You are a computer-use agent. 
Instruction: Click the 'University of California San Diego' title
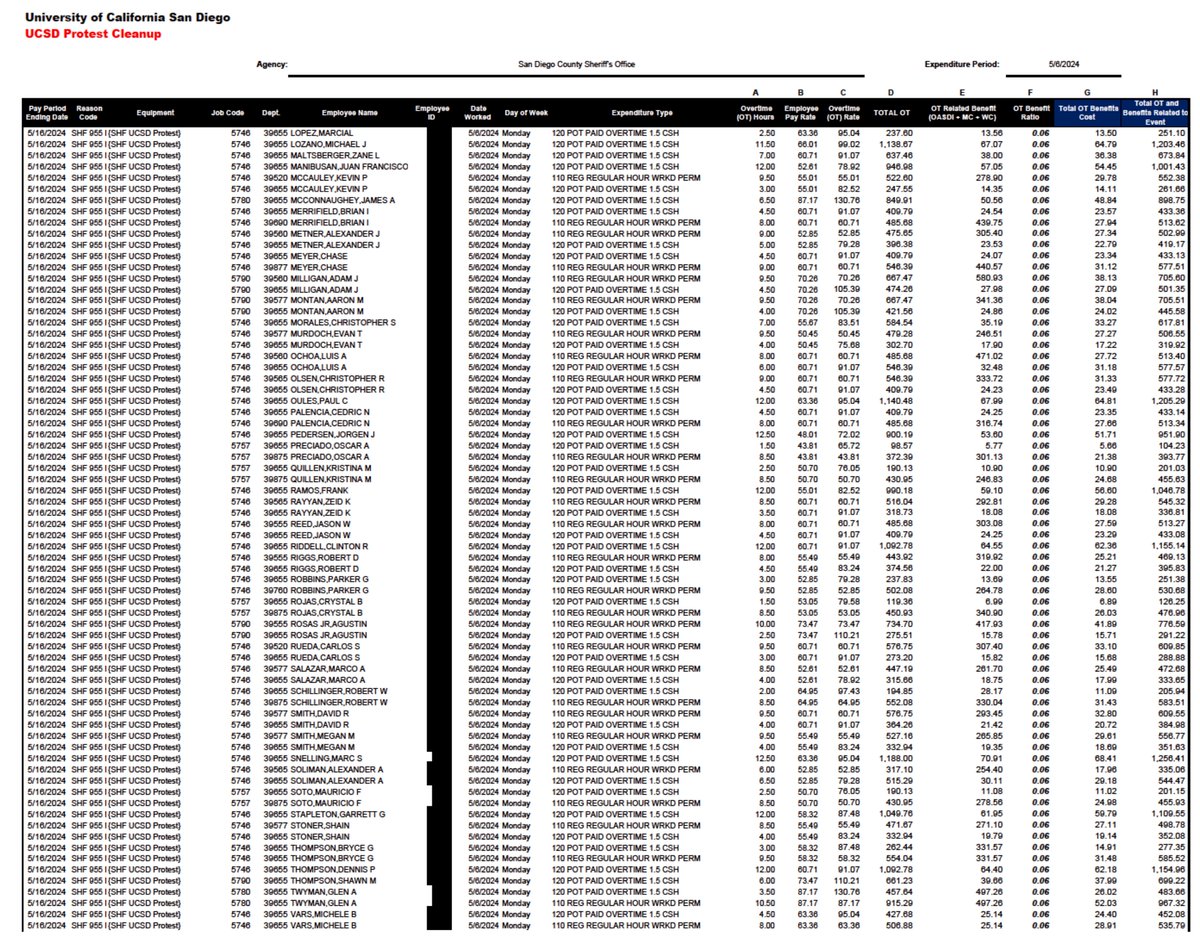point(126,17)
